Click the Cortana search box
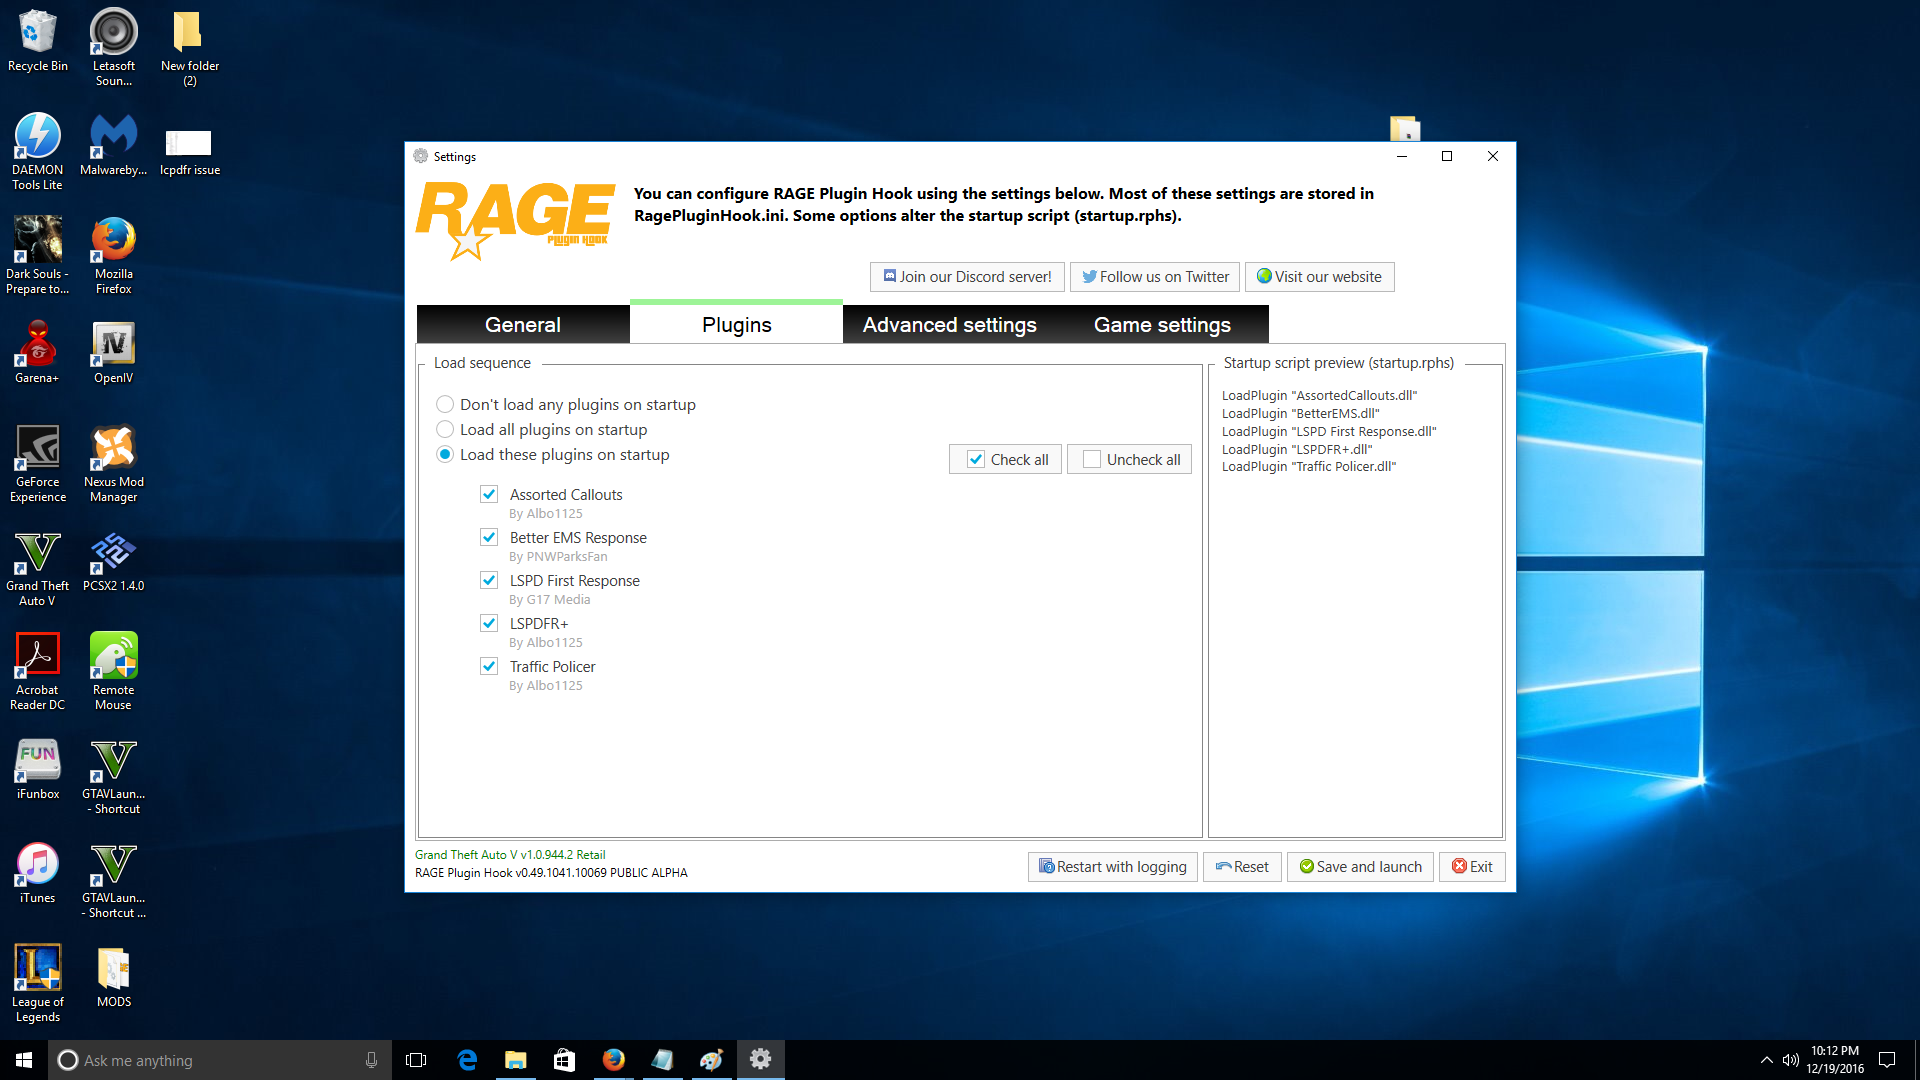The width and height of the screenshot is (1920, 1080). click(x=220, y=1060)
